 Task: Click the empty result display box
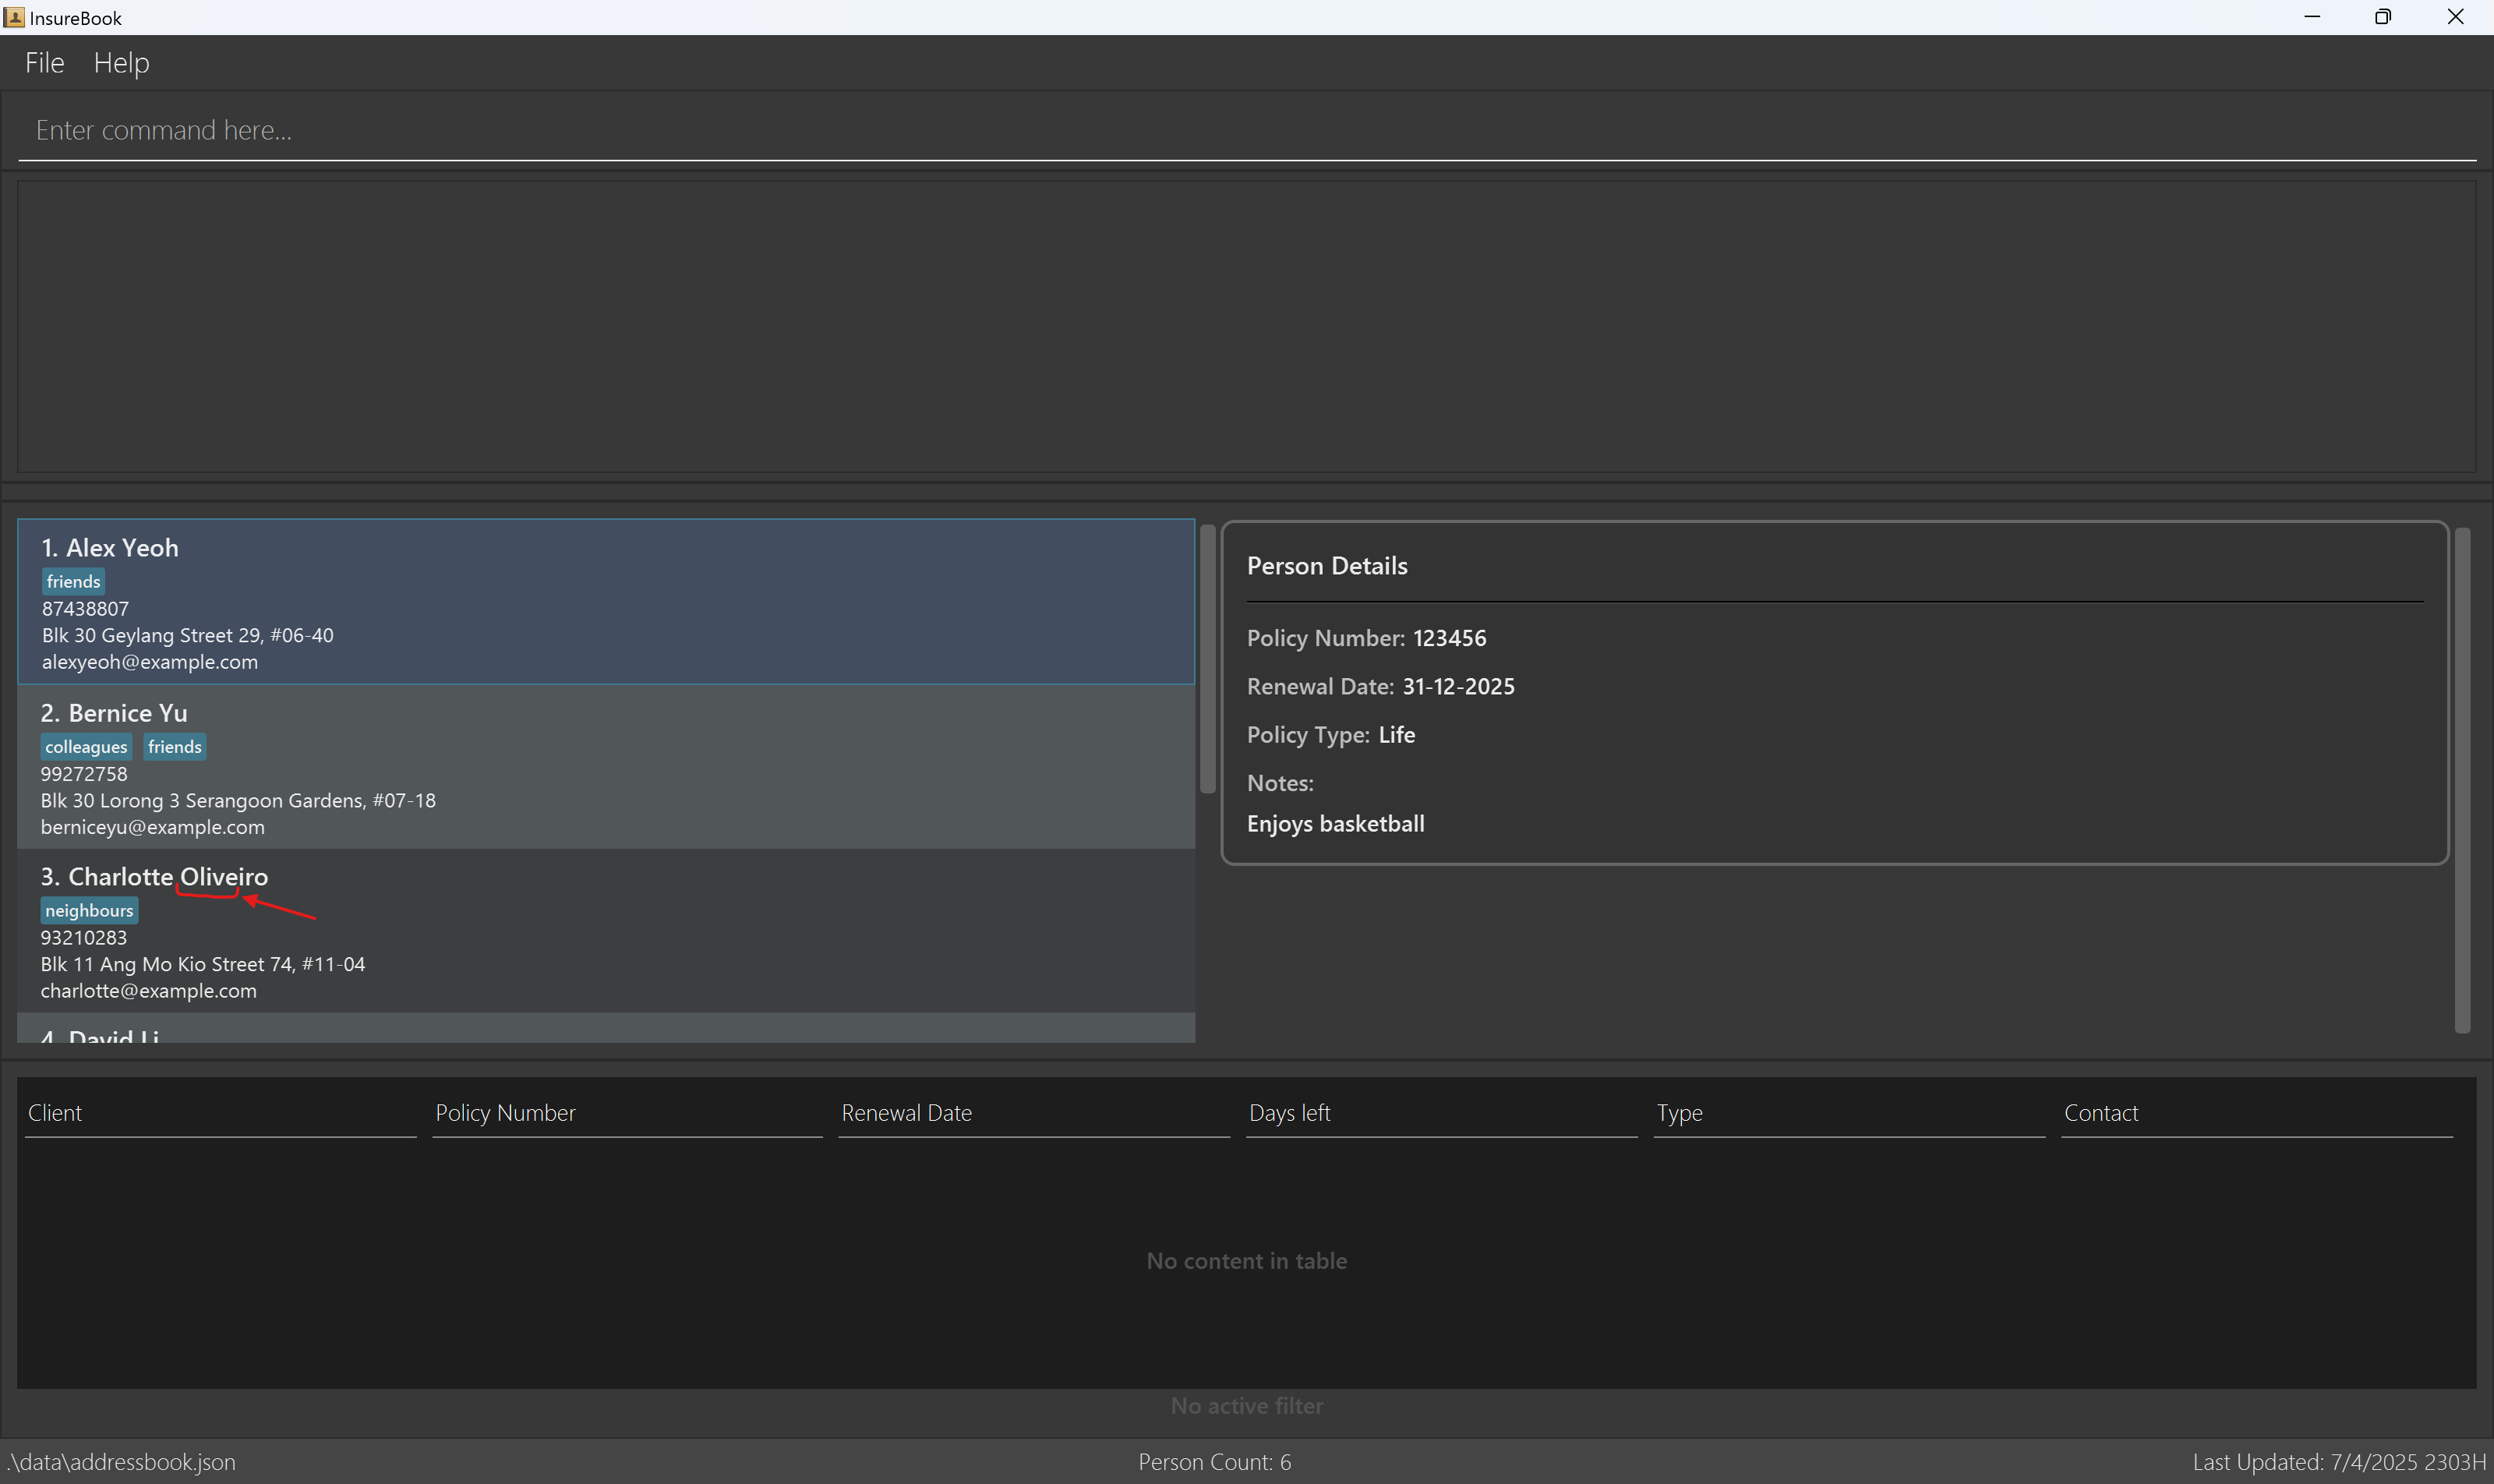1246,326
